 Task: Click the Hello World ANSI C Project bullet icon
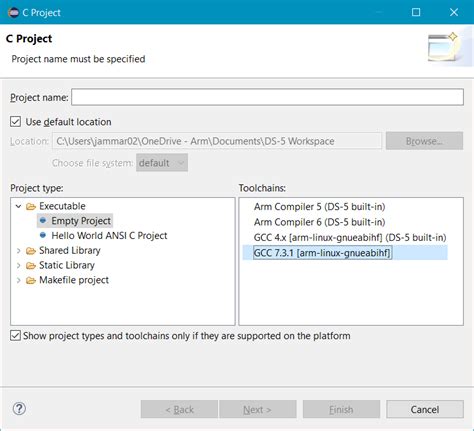(43, 235)
